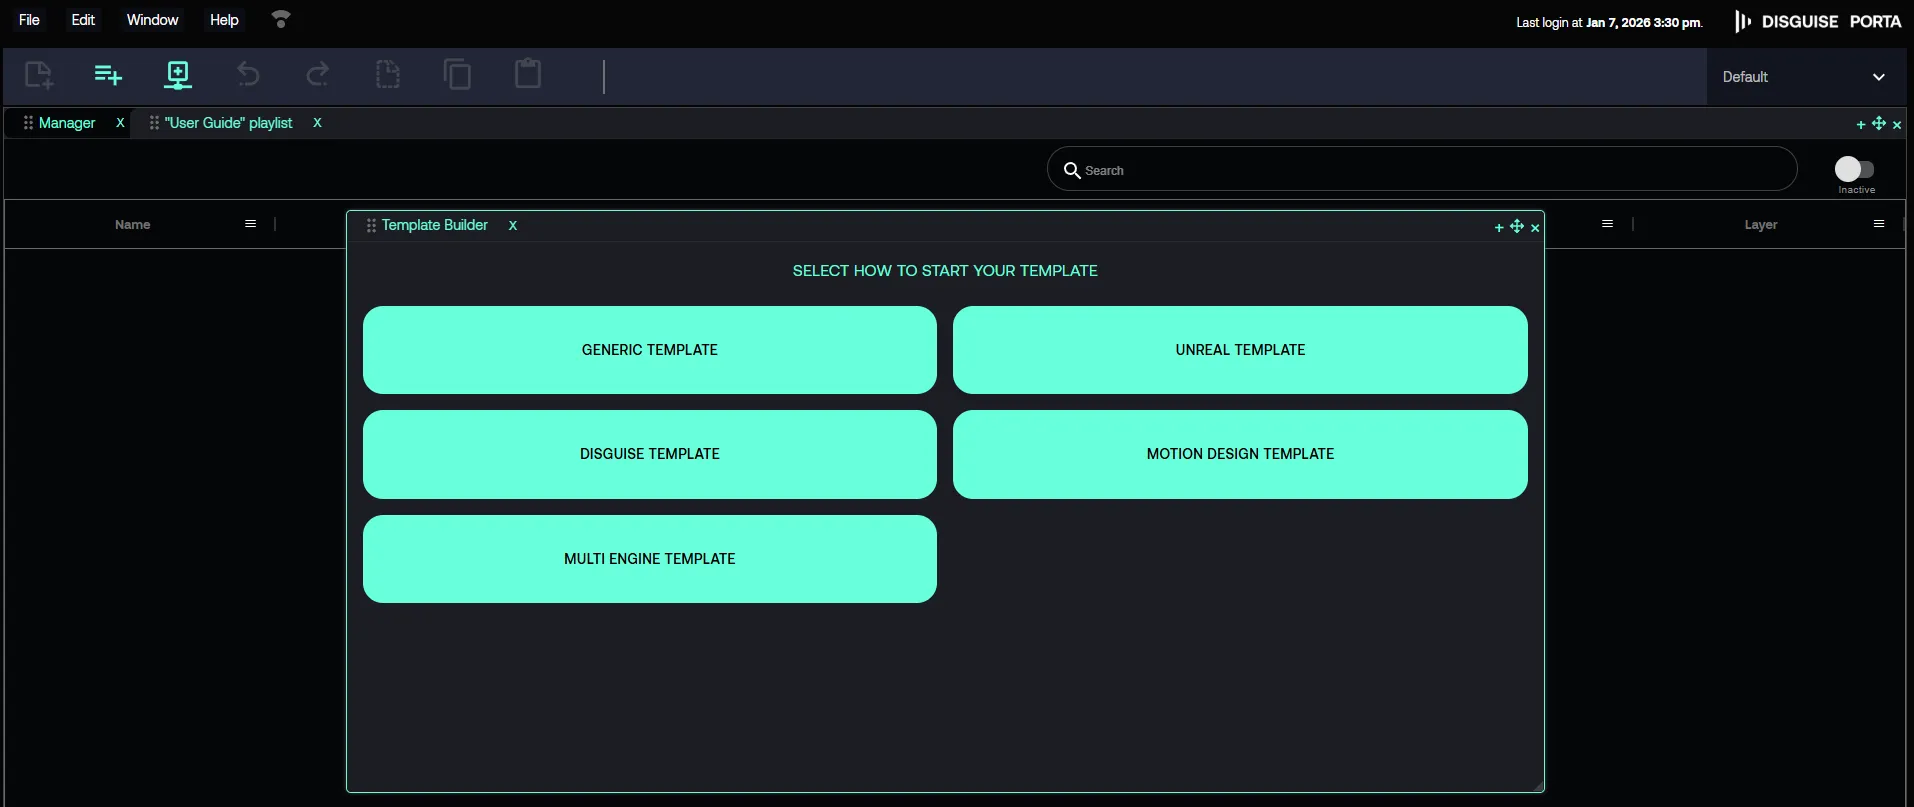Click the copy icon in the toolbar
The width and height of the screenshot is (1914, 807).
click(457, 75)
